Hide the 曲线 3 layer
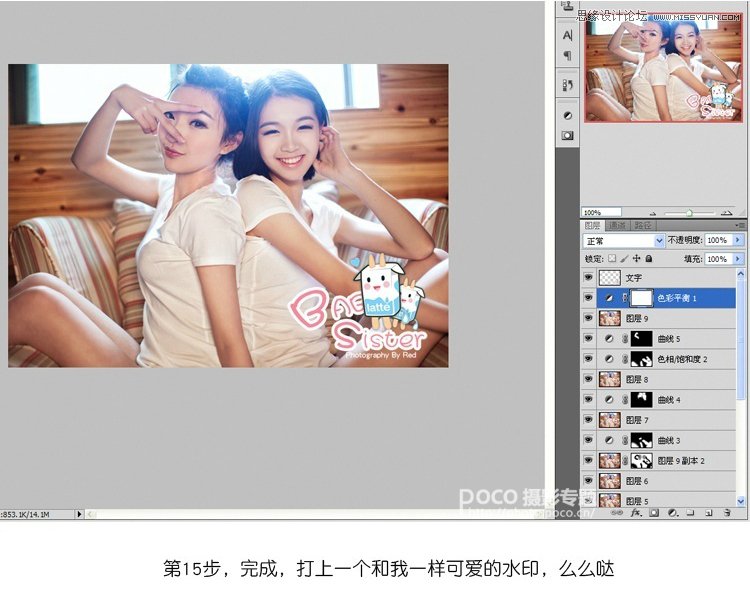The image size is (750, 602). pyautogui.click(x=588, y=440)
